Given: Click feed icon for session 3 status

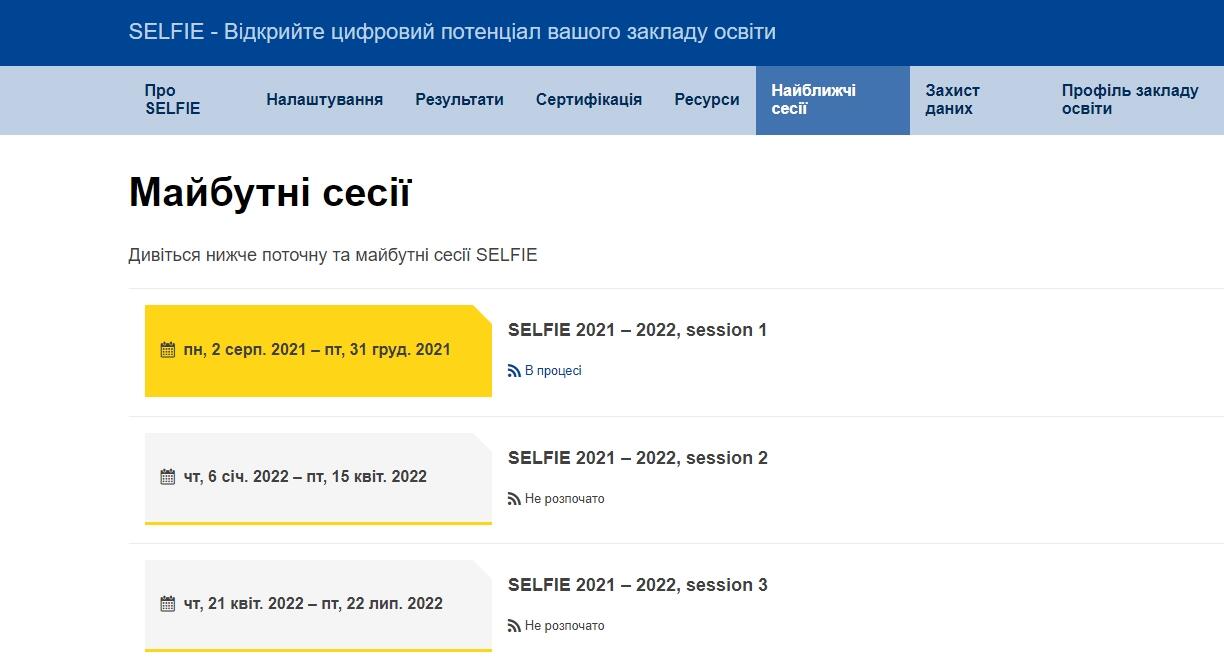Looking at the screenshot, I should pos(514,626).
